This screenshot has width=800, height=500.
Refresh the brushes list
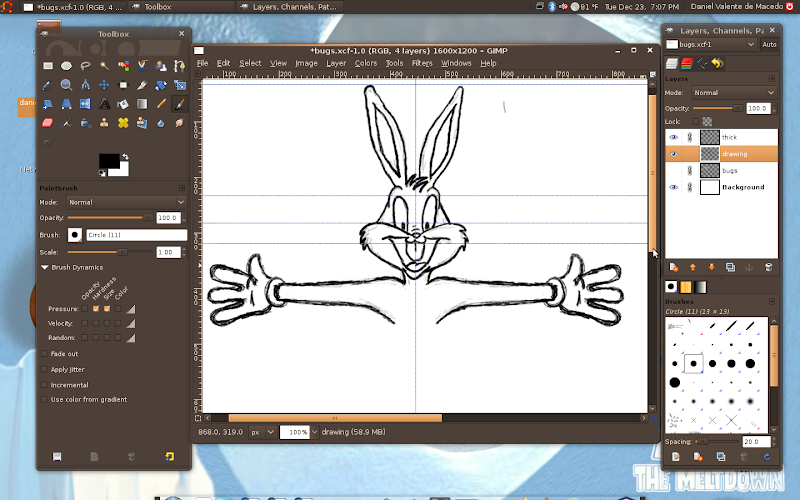[766, 457]
